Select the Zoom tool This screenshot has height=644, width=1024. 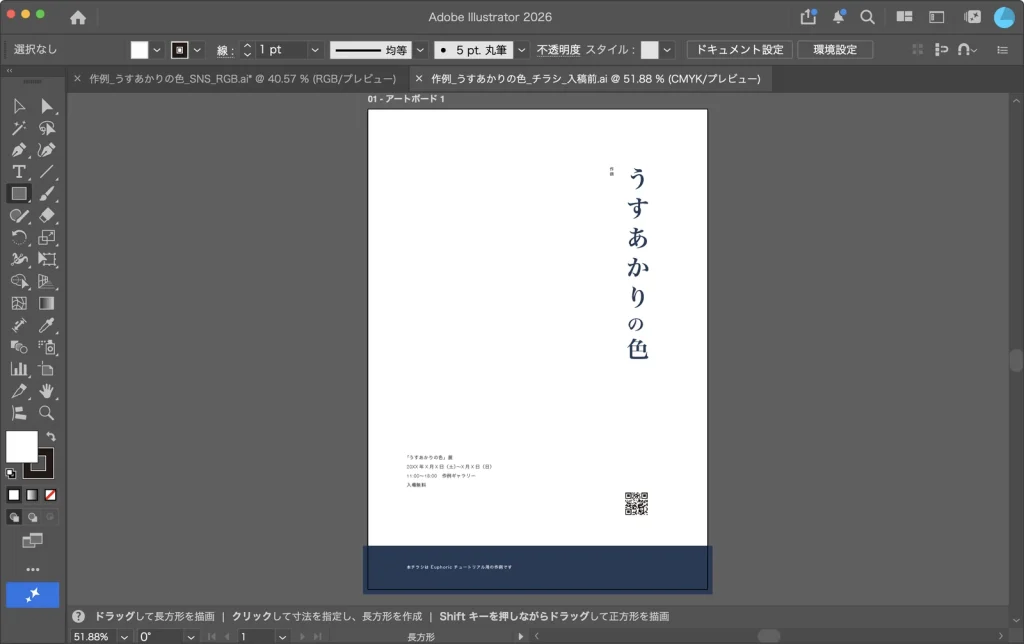click(46, 413)
